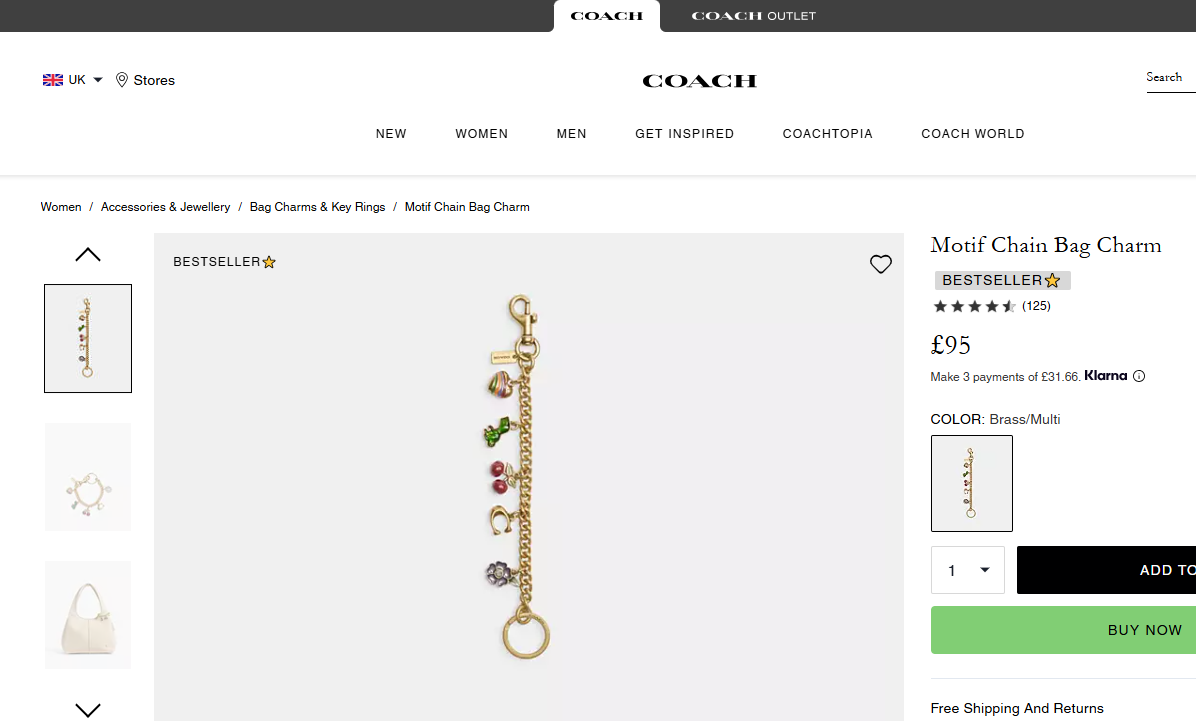The height and width of the screenshot is (721, 1196).
Task: Open the Women menu
Action: [481, 134]
